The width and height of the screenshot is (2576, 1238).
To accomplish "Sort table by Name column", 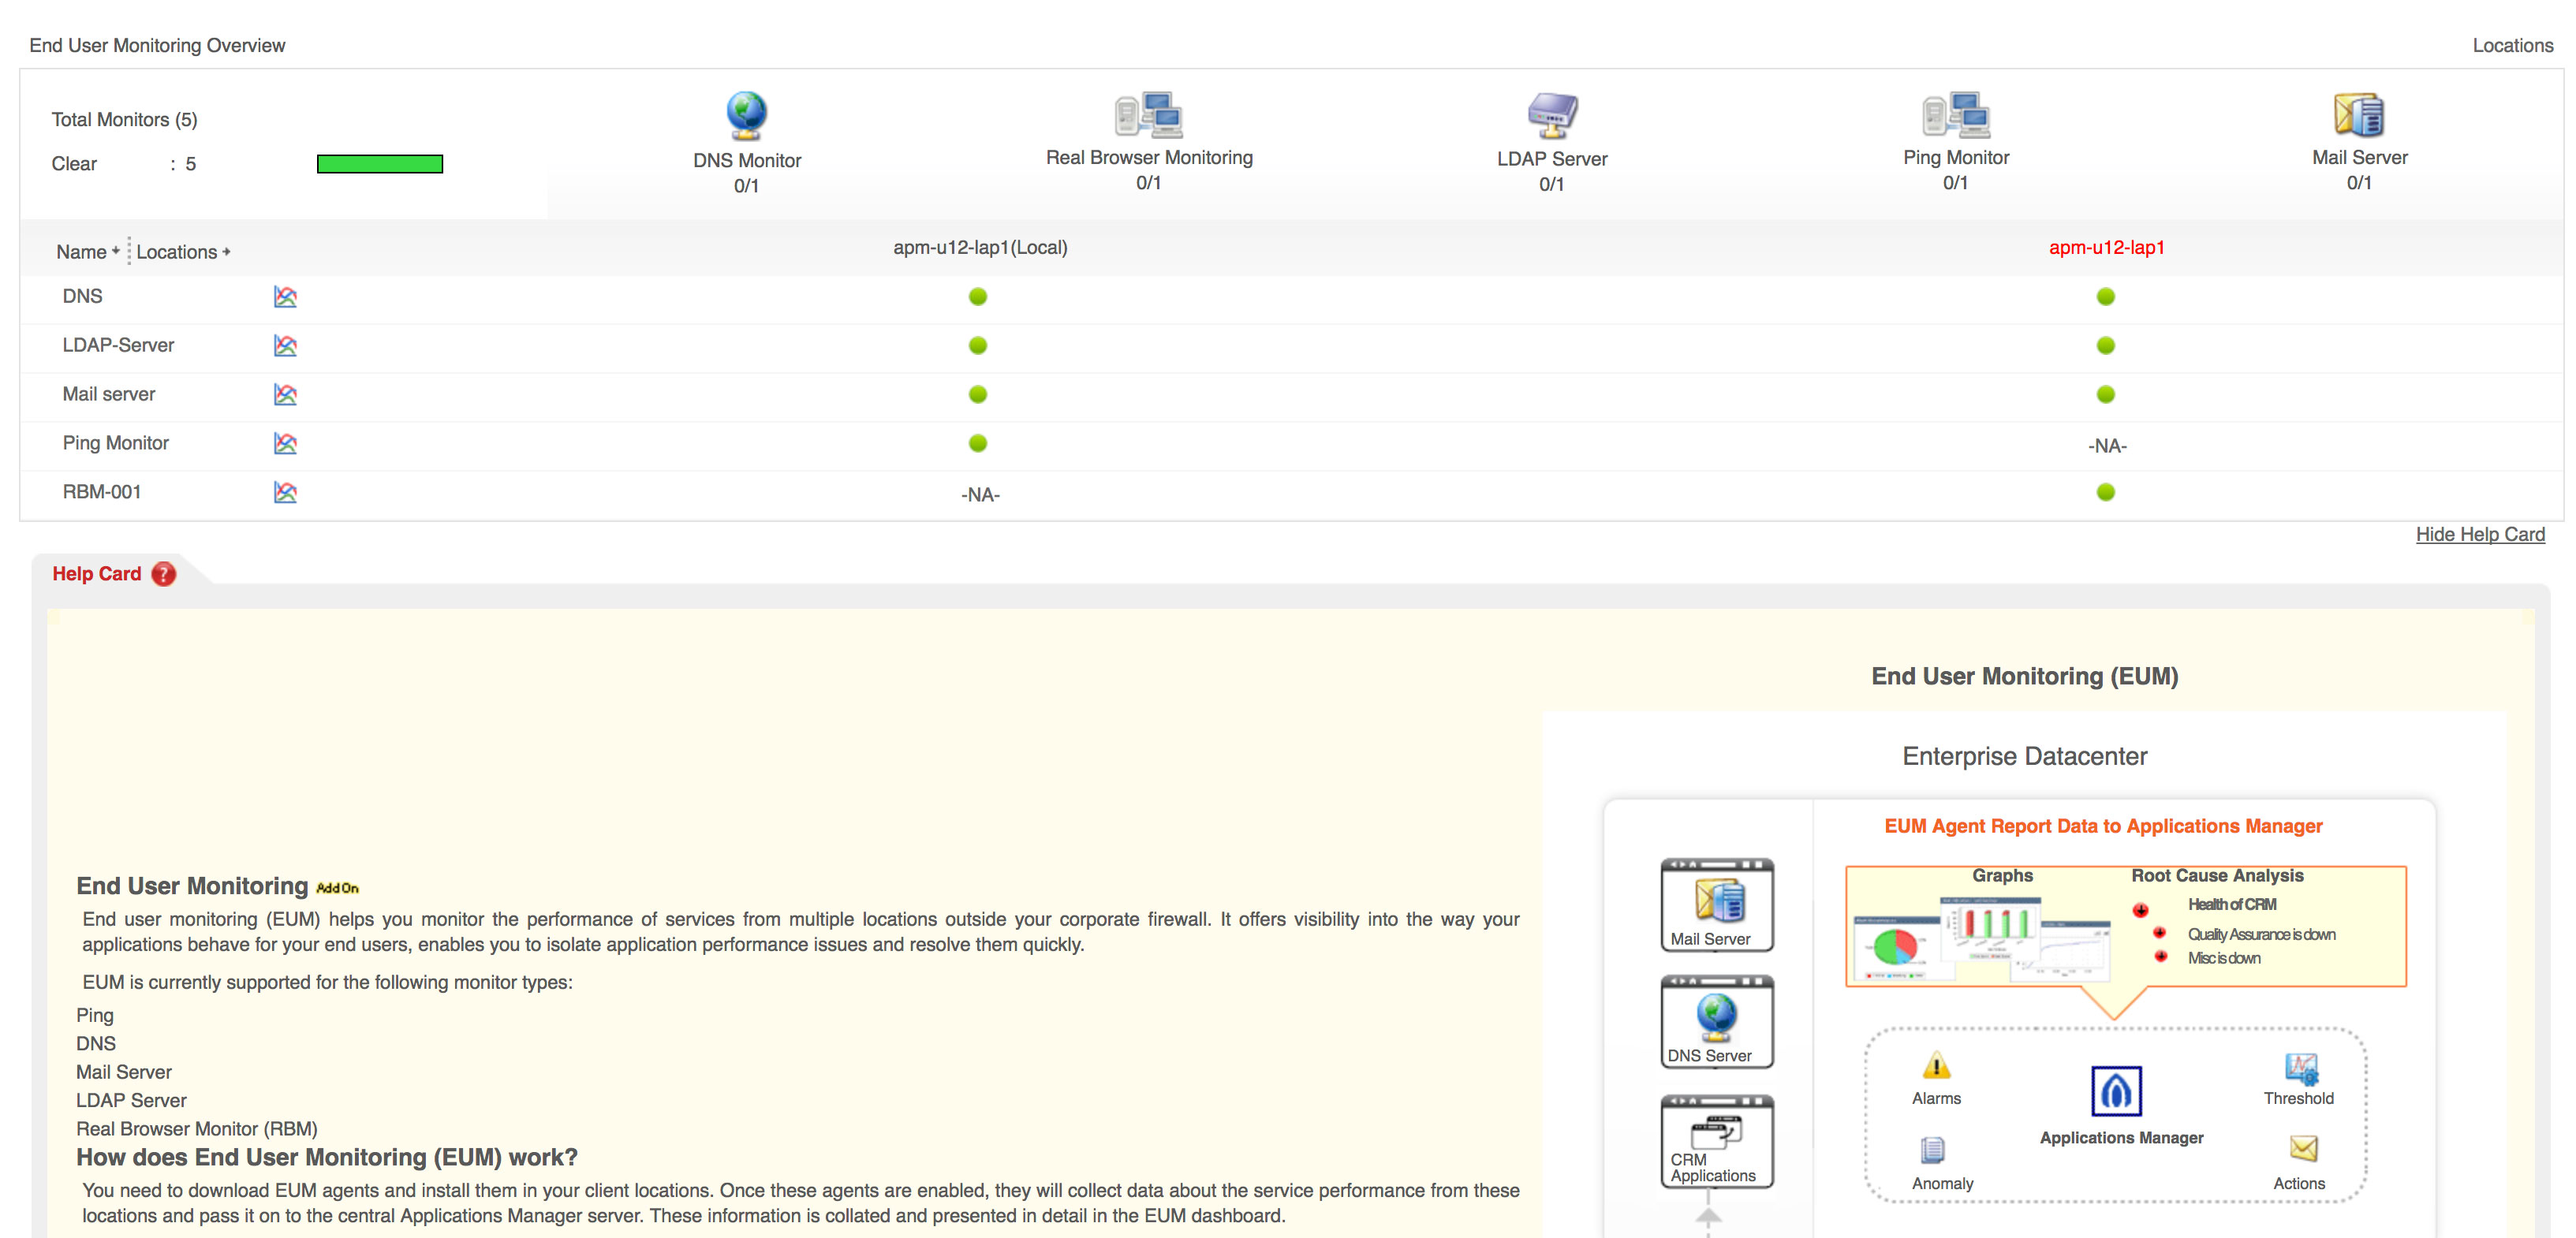I will (x=88, y=252).
